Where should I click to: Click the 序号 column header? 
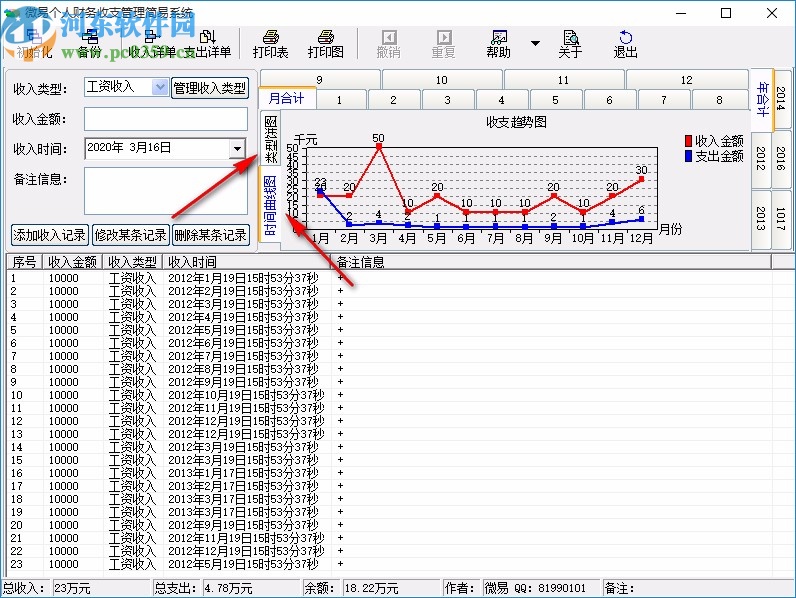click(24, 262)
